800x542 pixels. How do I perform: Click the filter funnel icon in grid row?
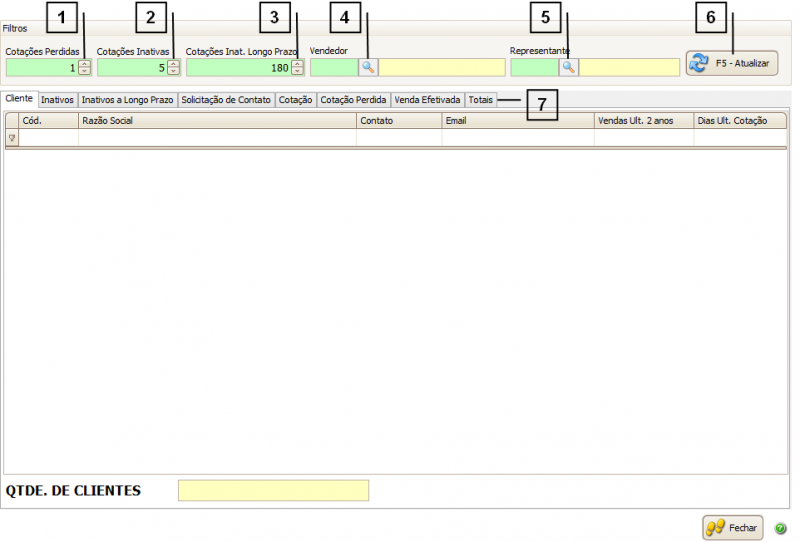[x=12, y=138]
